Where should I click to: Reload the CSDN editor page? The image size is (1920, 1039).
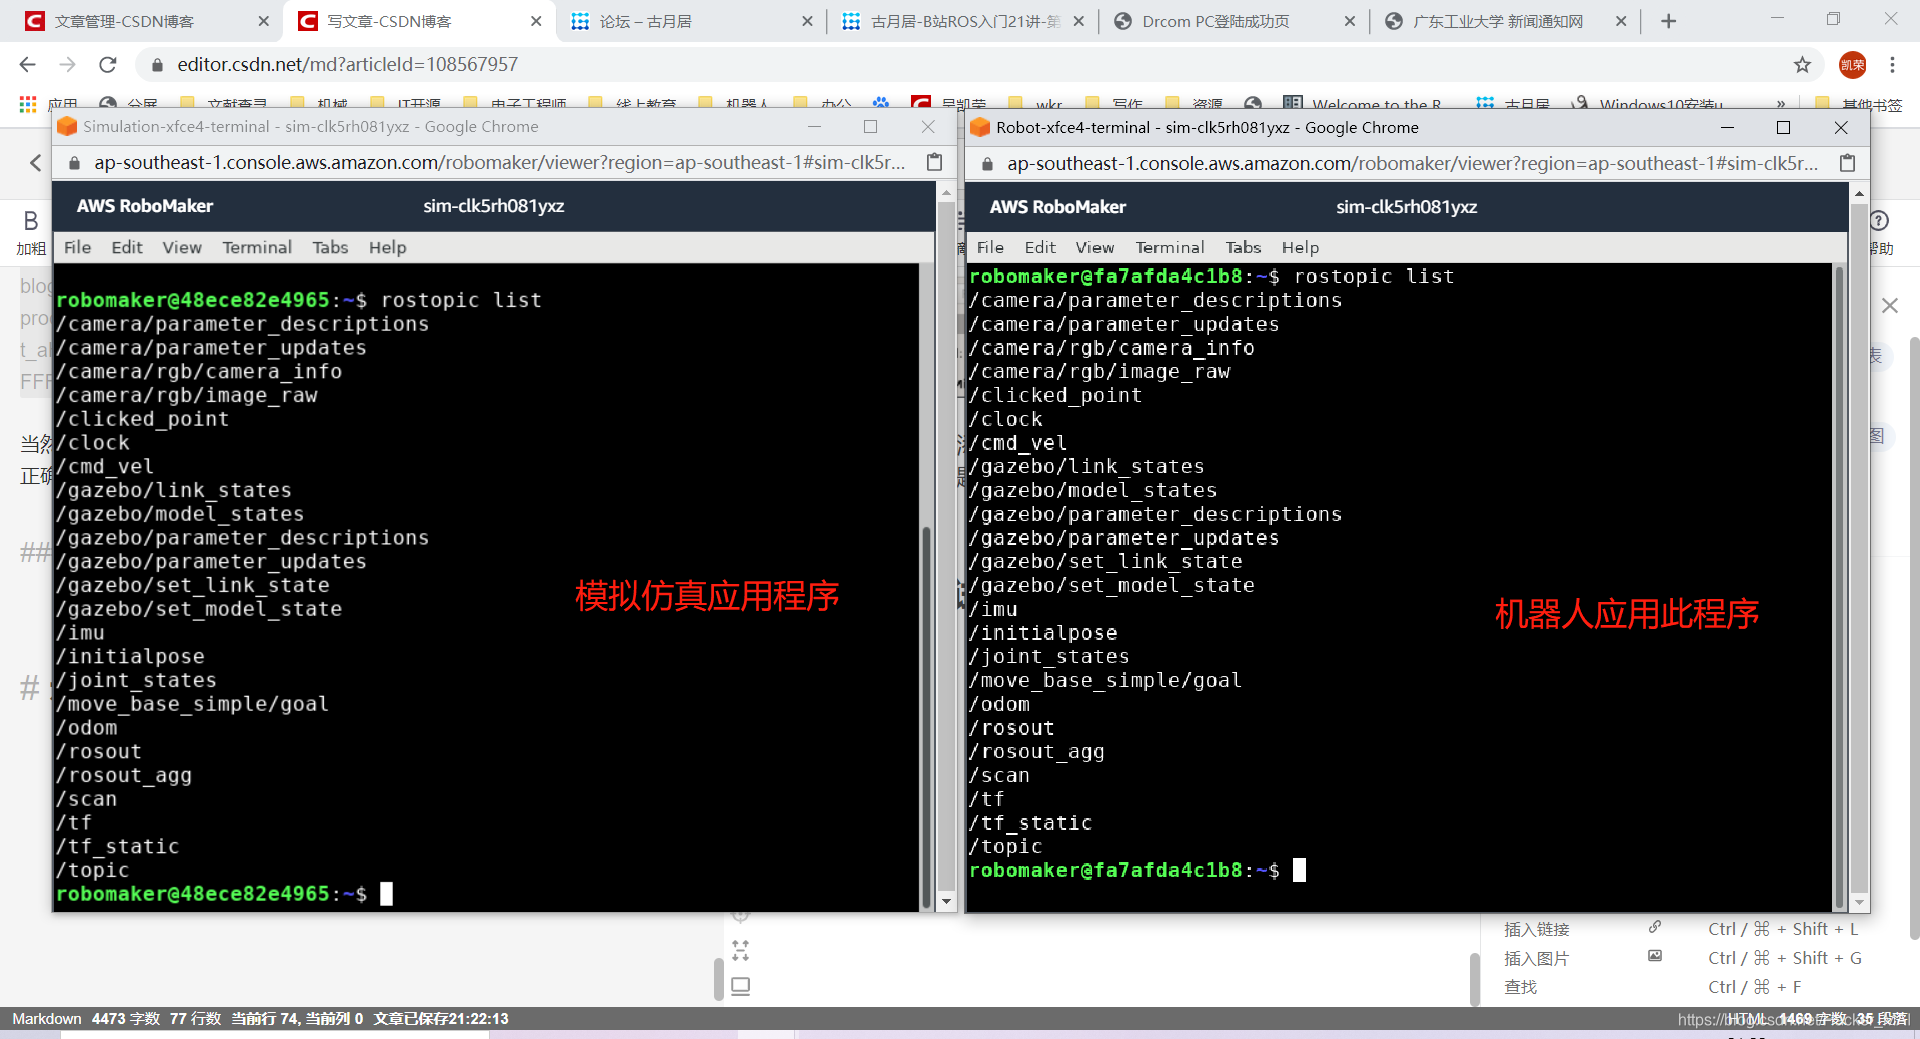click(108, 64)
